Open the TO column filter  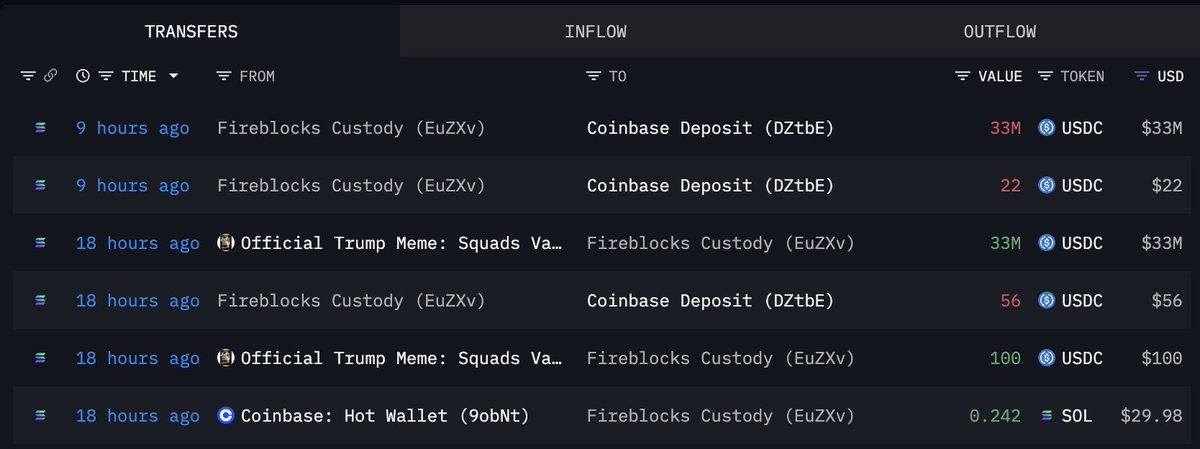click(x=594, y=76)
